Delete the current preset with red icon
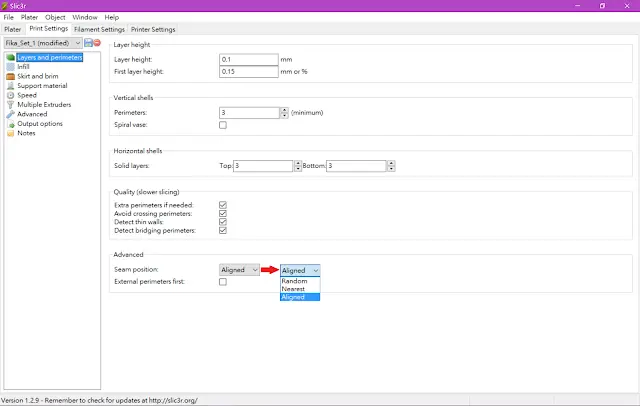This screenshot has height=406, width=640. [97, 42]
